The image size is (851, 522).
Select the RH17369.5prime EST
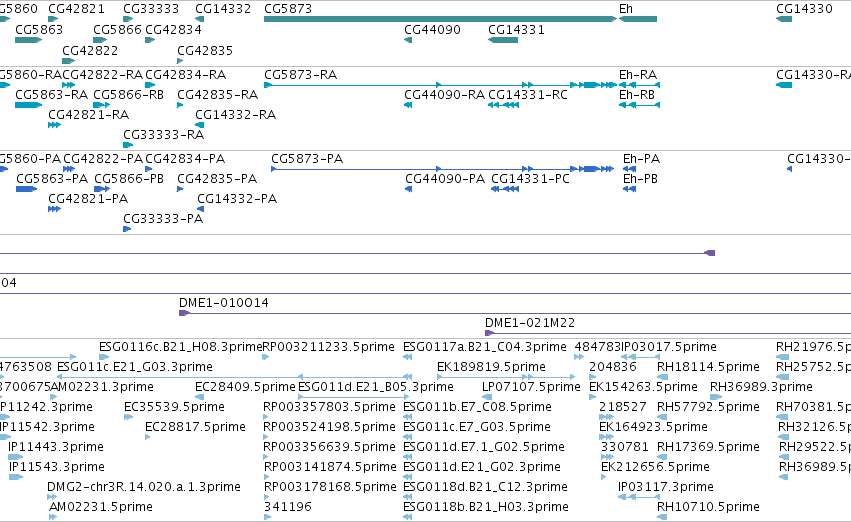pos(708,447)
